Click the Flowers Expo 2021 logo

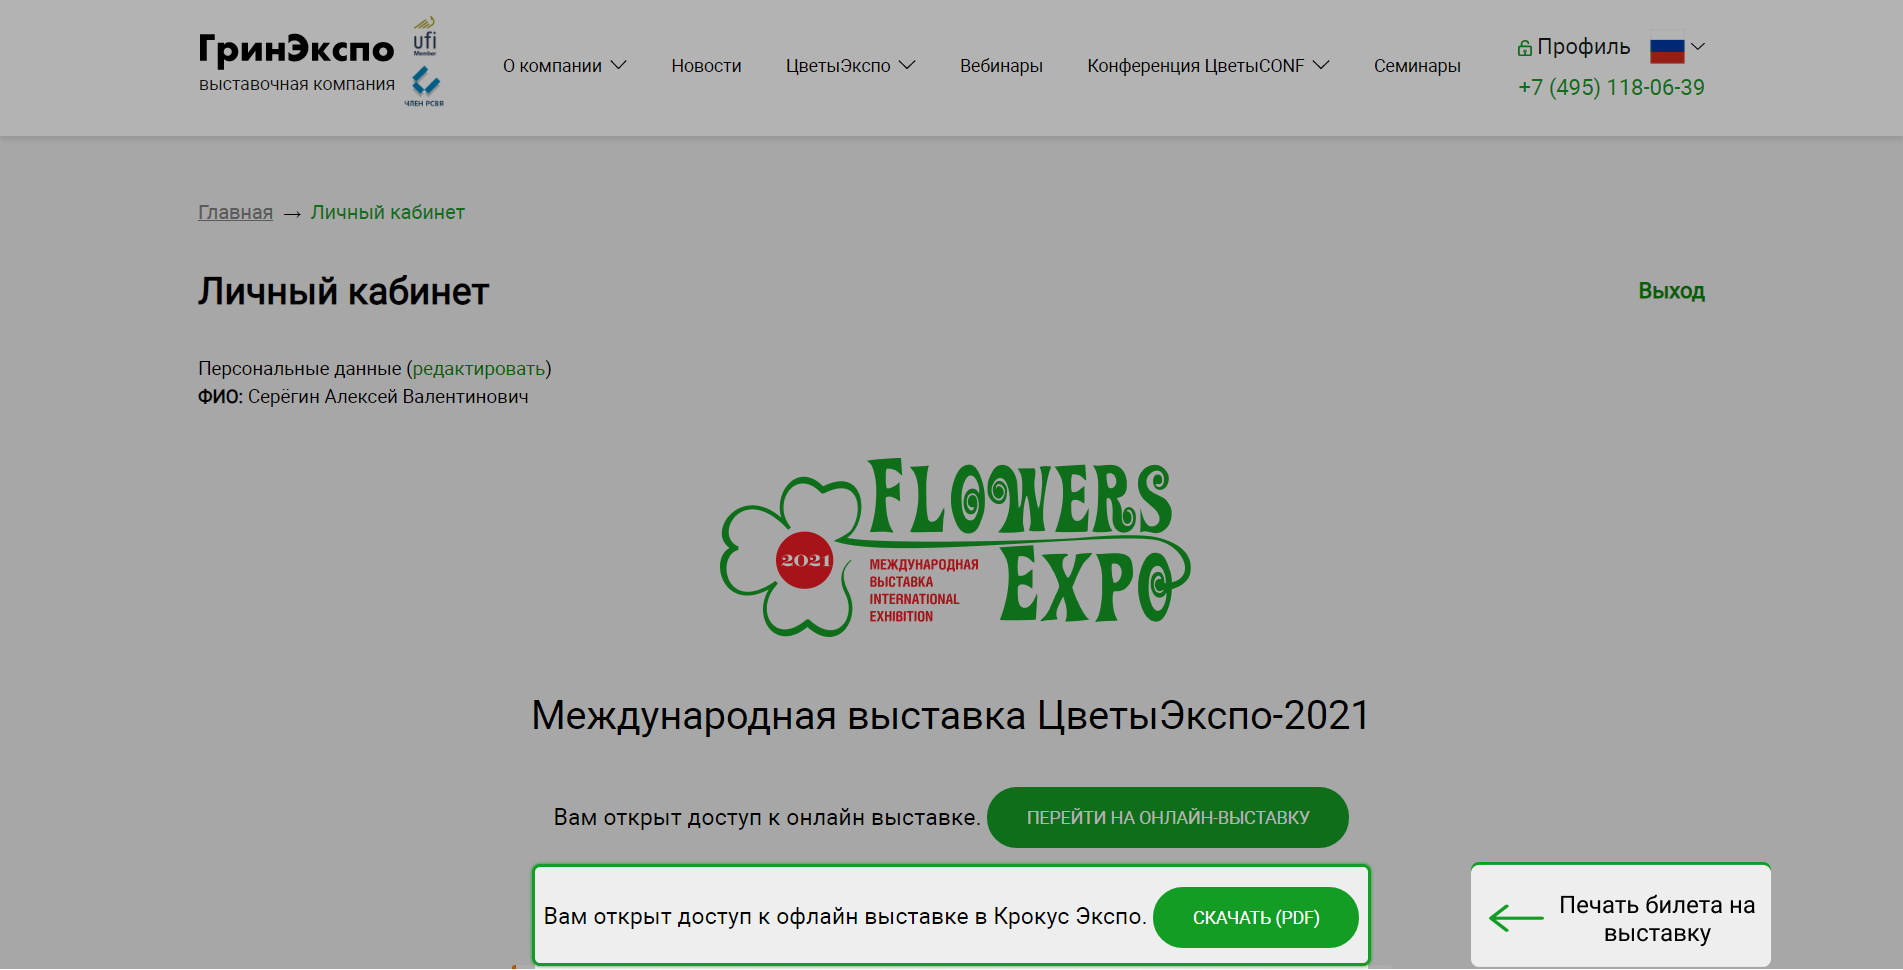point(955,547)
